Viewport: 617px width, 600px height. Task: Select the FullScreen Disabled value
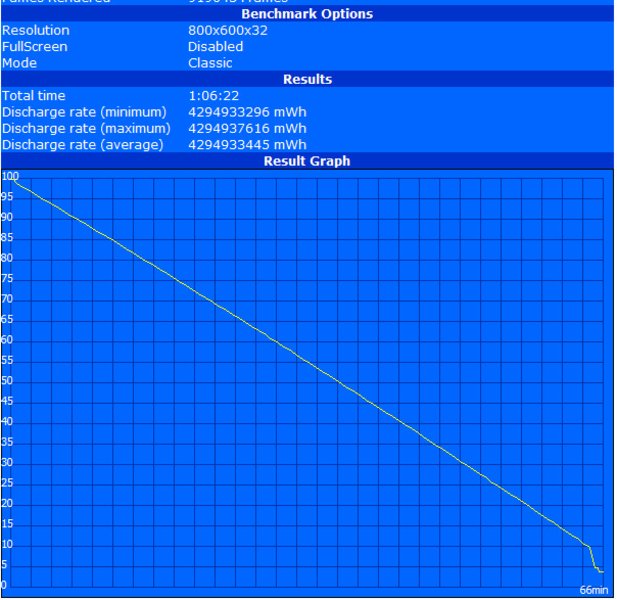[215, 47]
